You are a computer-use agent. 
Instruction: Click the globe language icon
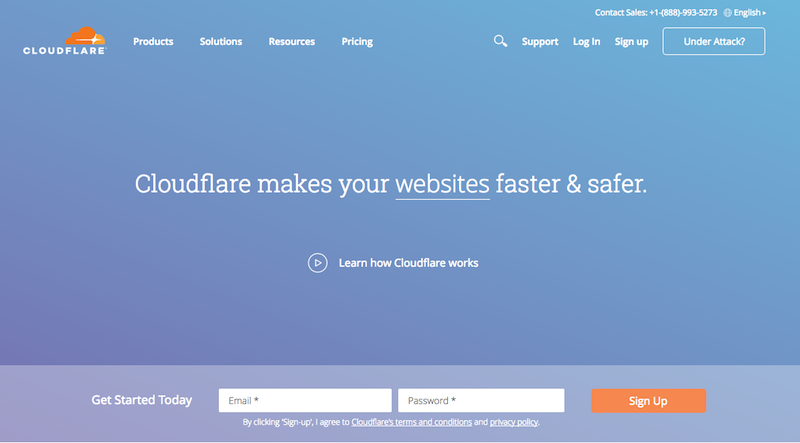pyautogui.click(x=728, y=13)
